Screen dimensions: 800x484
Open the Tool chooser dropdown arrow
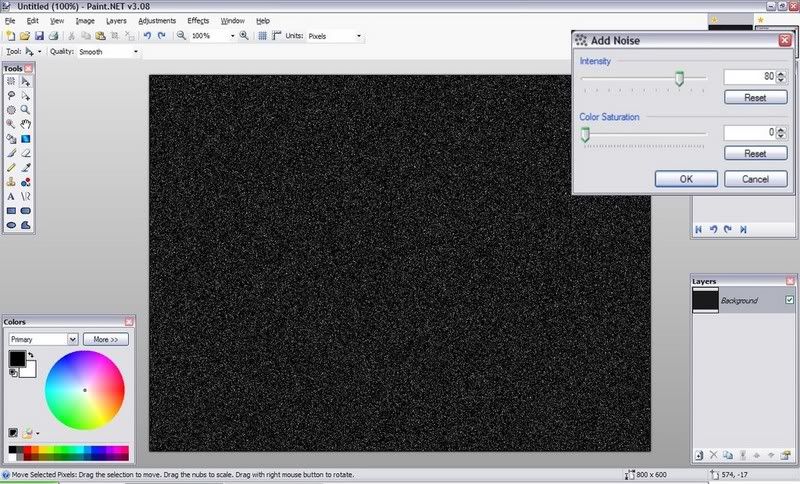pyautogui.click(x=40, y=52)
